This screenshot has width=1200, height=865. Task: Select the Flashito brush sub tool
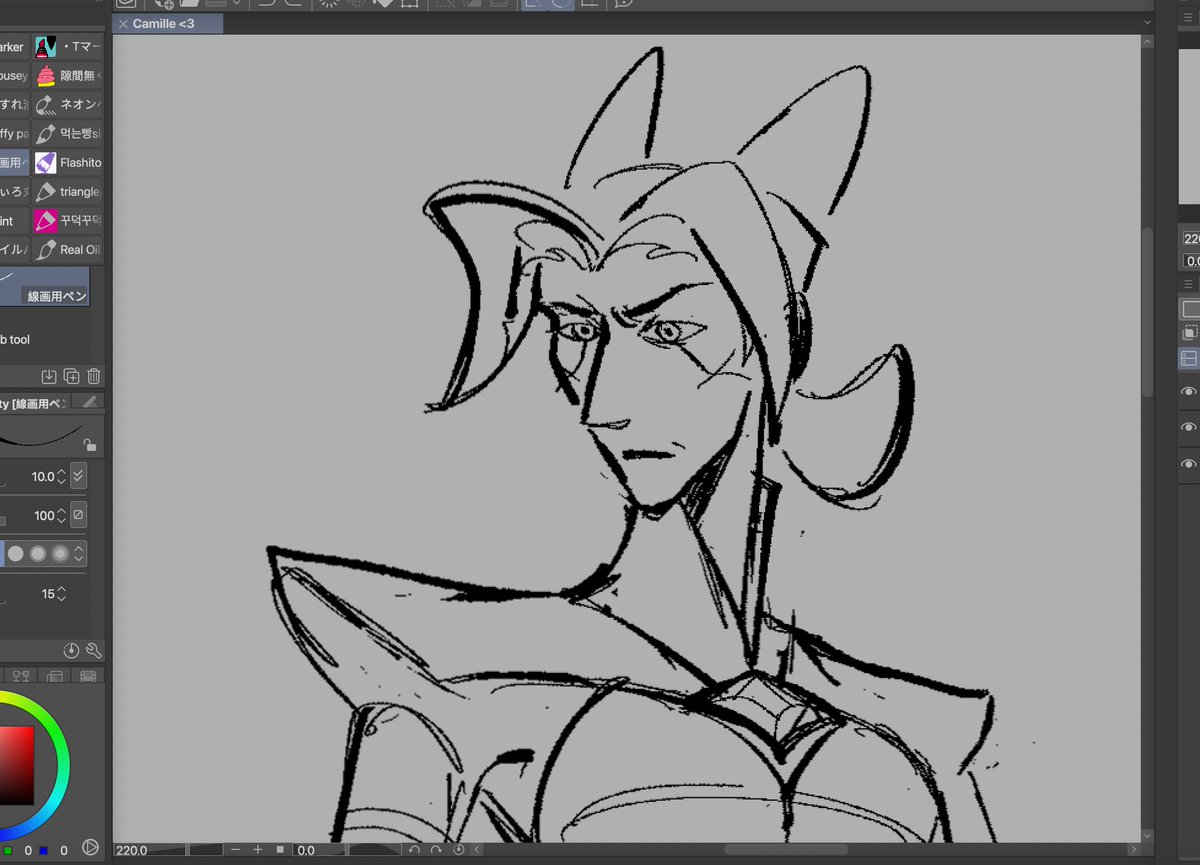click(67, 163)
